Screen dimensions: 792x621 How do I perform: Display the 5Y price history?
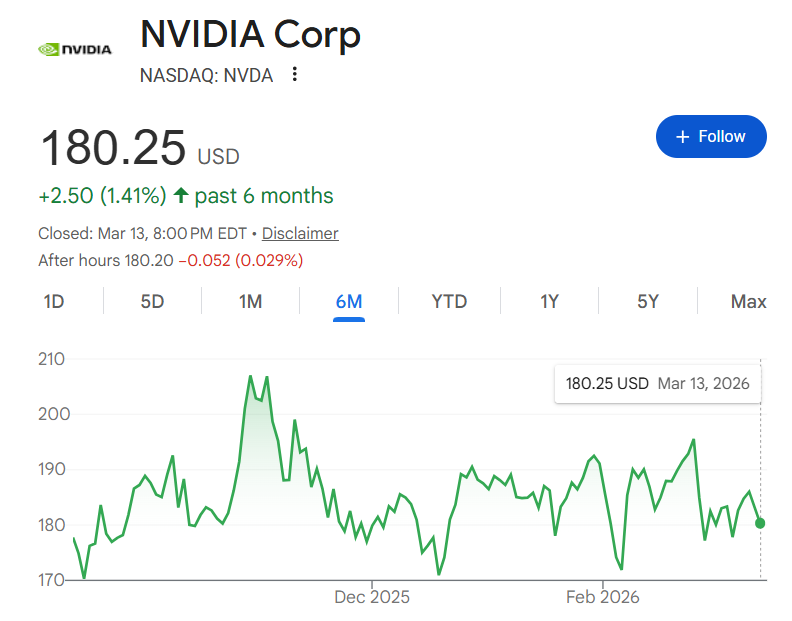click(x=648, y=301)
